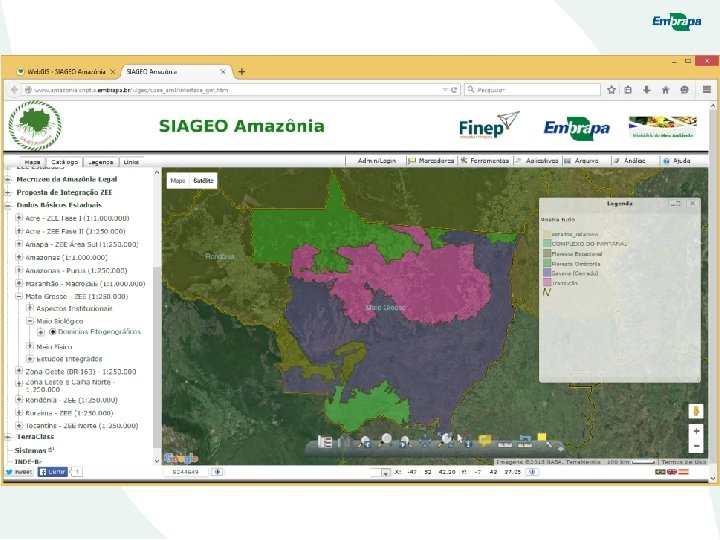This screenshot has width=720, height=540.
Task: Click the zoom to previous extent tool
Action: coord(364,441)
